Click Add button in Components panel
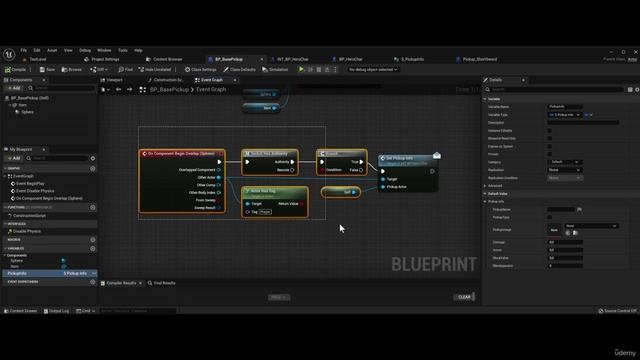Image resolution: width=640 pixels, height=360 pixels. tap(13, 88)
